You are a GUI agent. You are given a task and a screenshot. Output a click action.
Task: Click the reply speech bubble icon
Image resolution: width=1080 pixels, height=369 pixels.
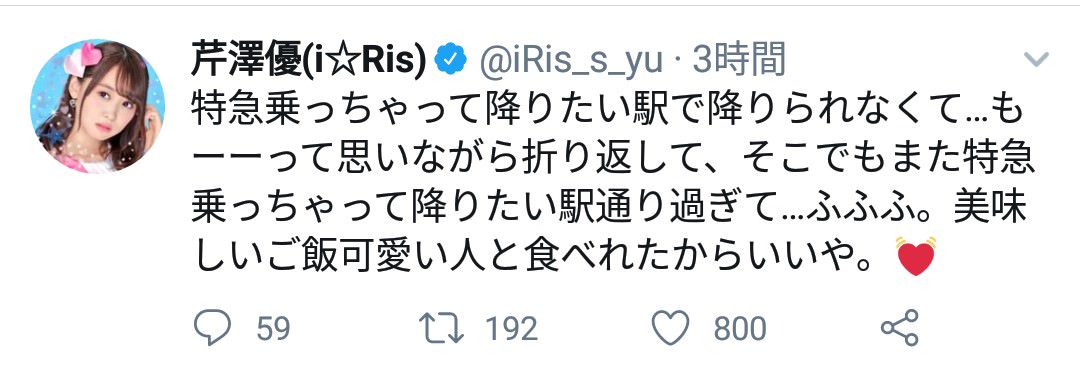[x=213, y=328]
